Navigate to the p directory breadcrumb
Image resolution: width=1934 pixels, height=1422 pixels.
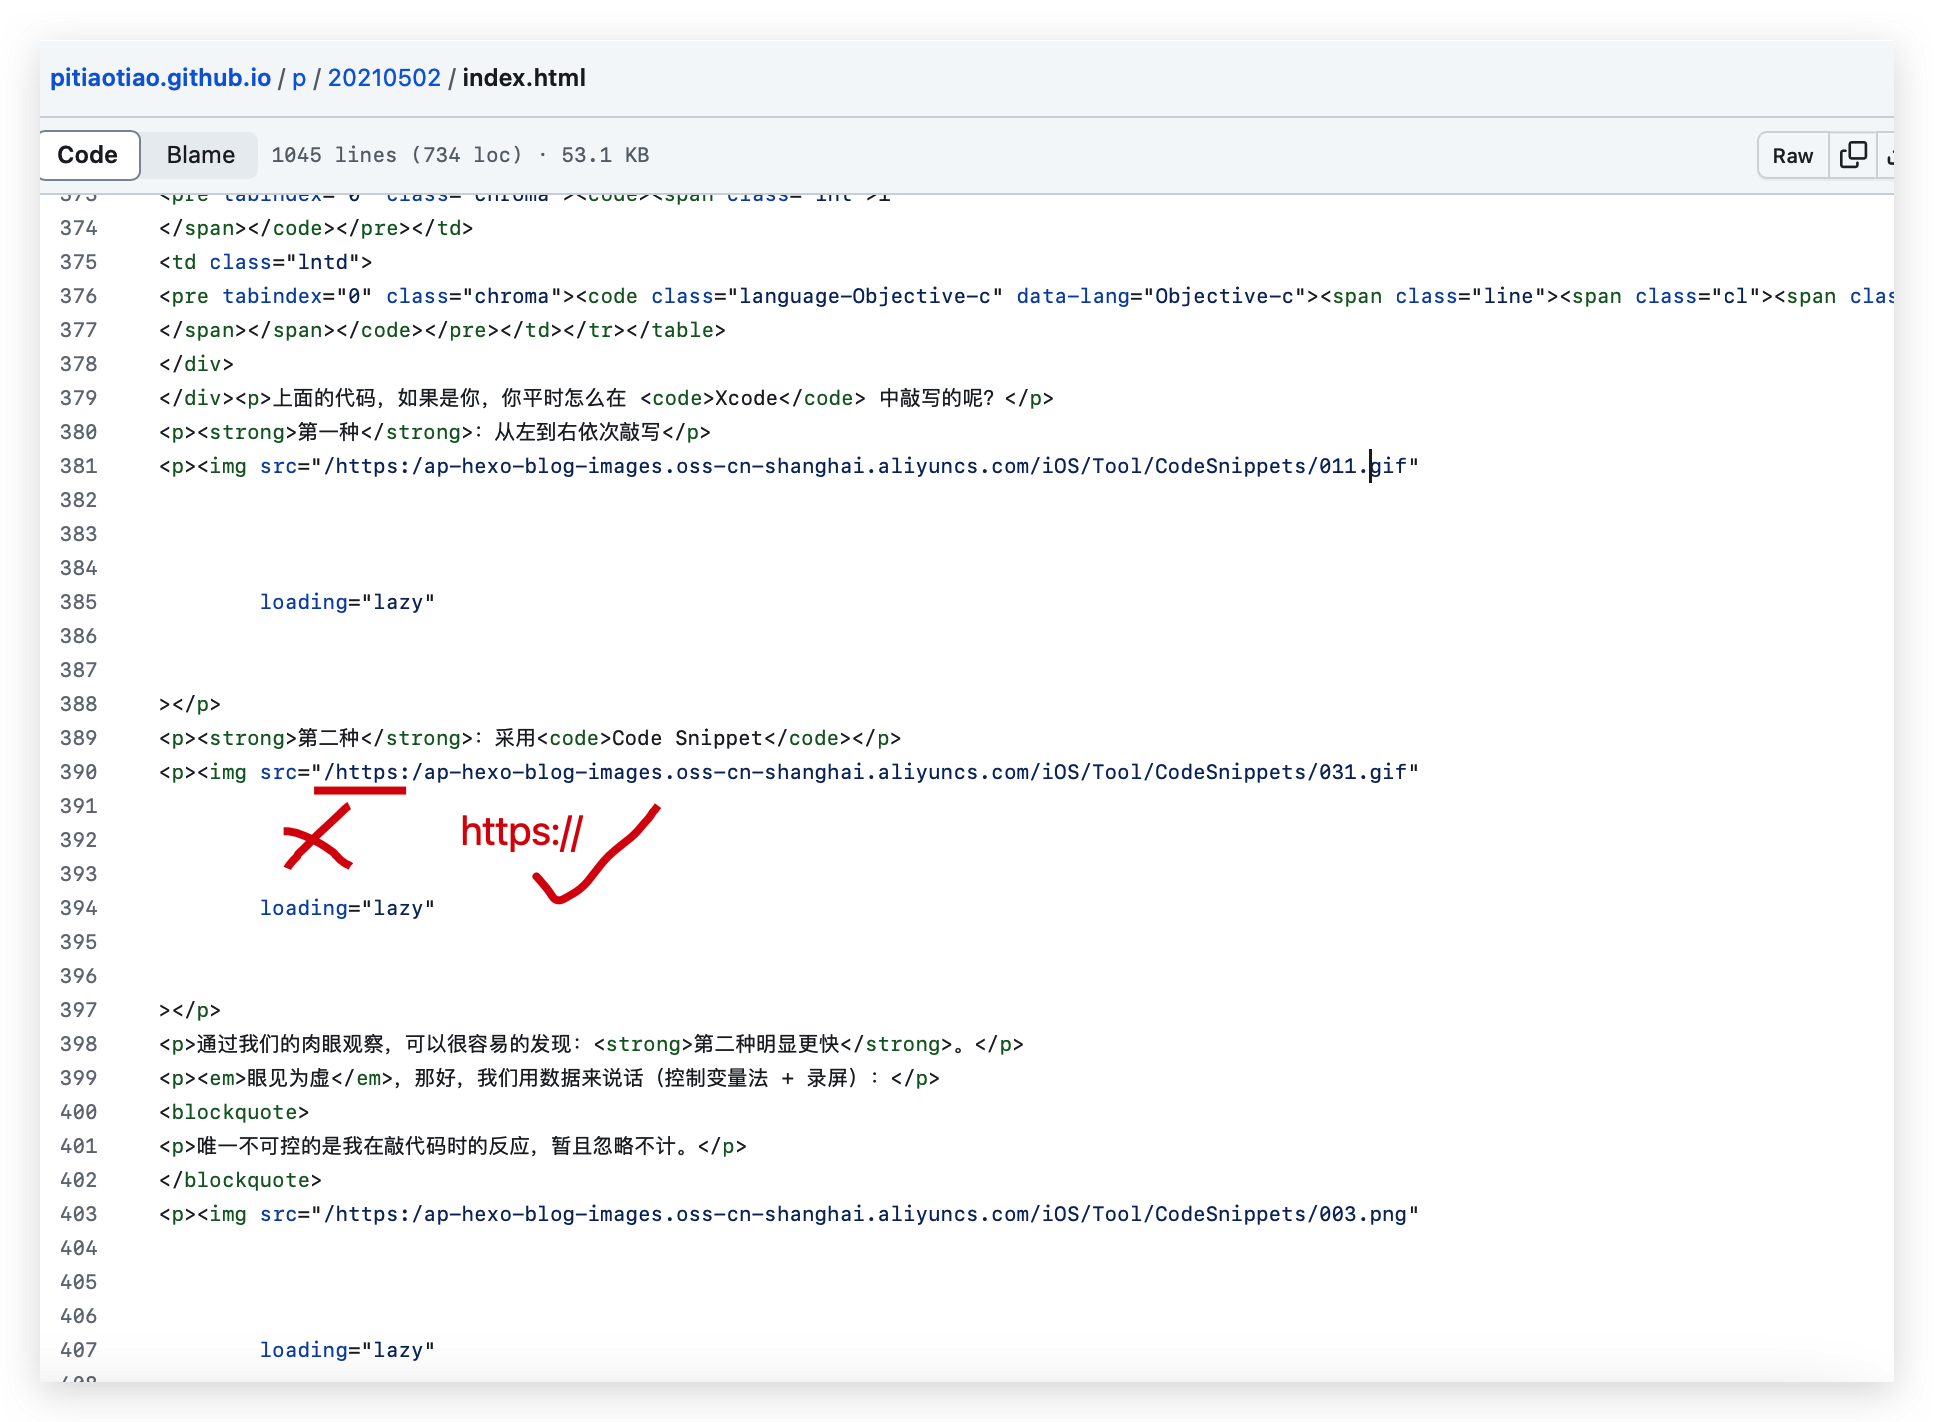click(x=297, y=77)
